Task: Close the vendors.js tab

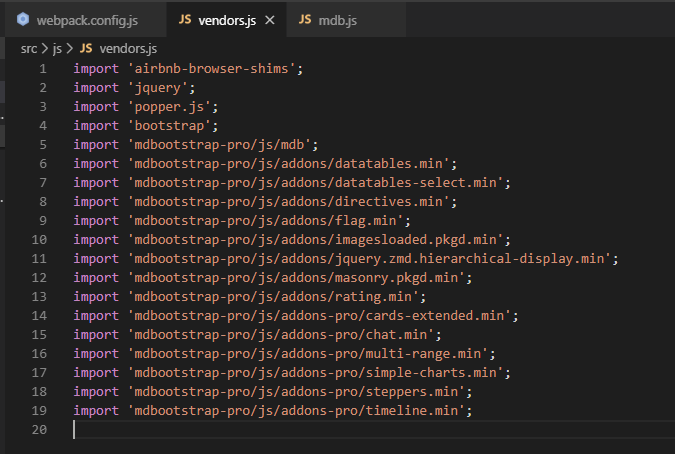Action: tap(270, 20)
